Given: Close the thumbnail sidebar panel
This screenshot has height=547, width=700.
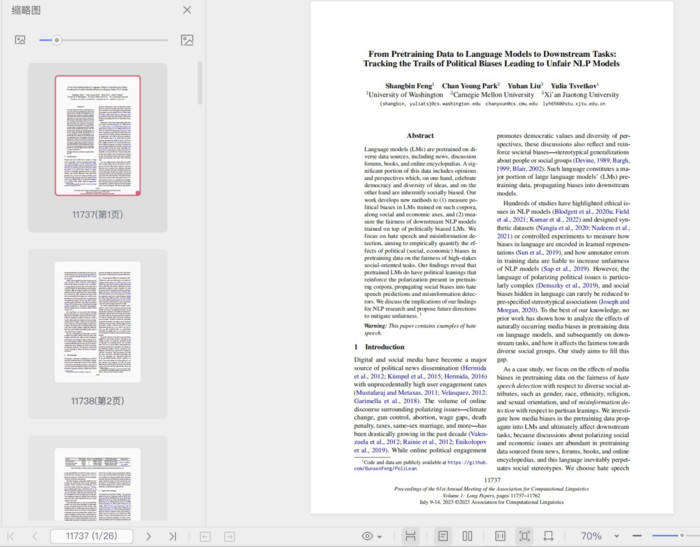Looking at the screenshot, I should click(x=187, y=10).
